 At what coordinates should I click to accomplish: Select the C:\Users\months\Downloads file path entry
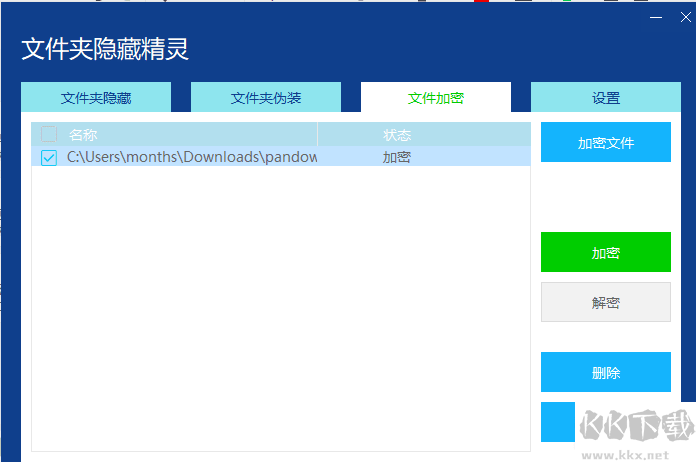coord(192,157)
